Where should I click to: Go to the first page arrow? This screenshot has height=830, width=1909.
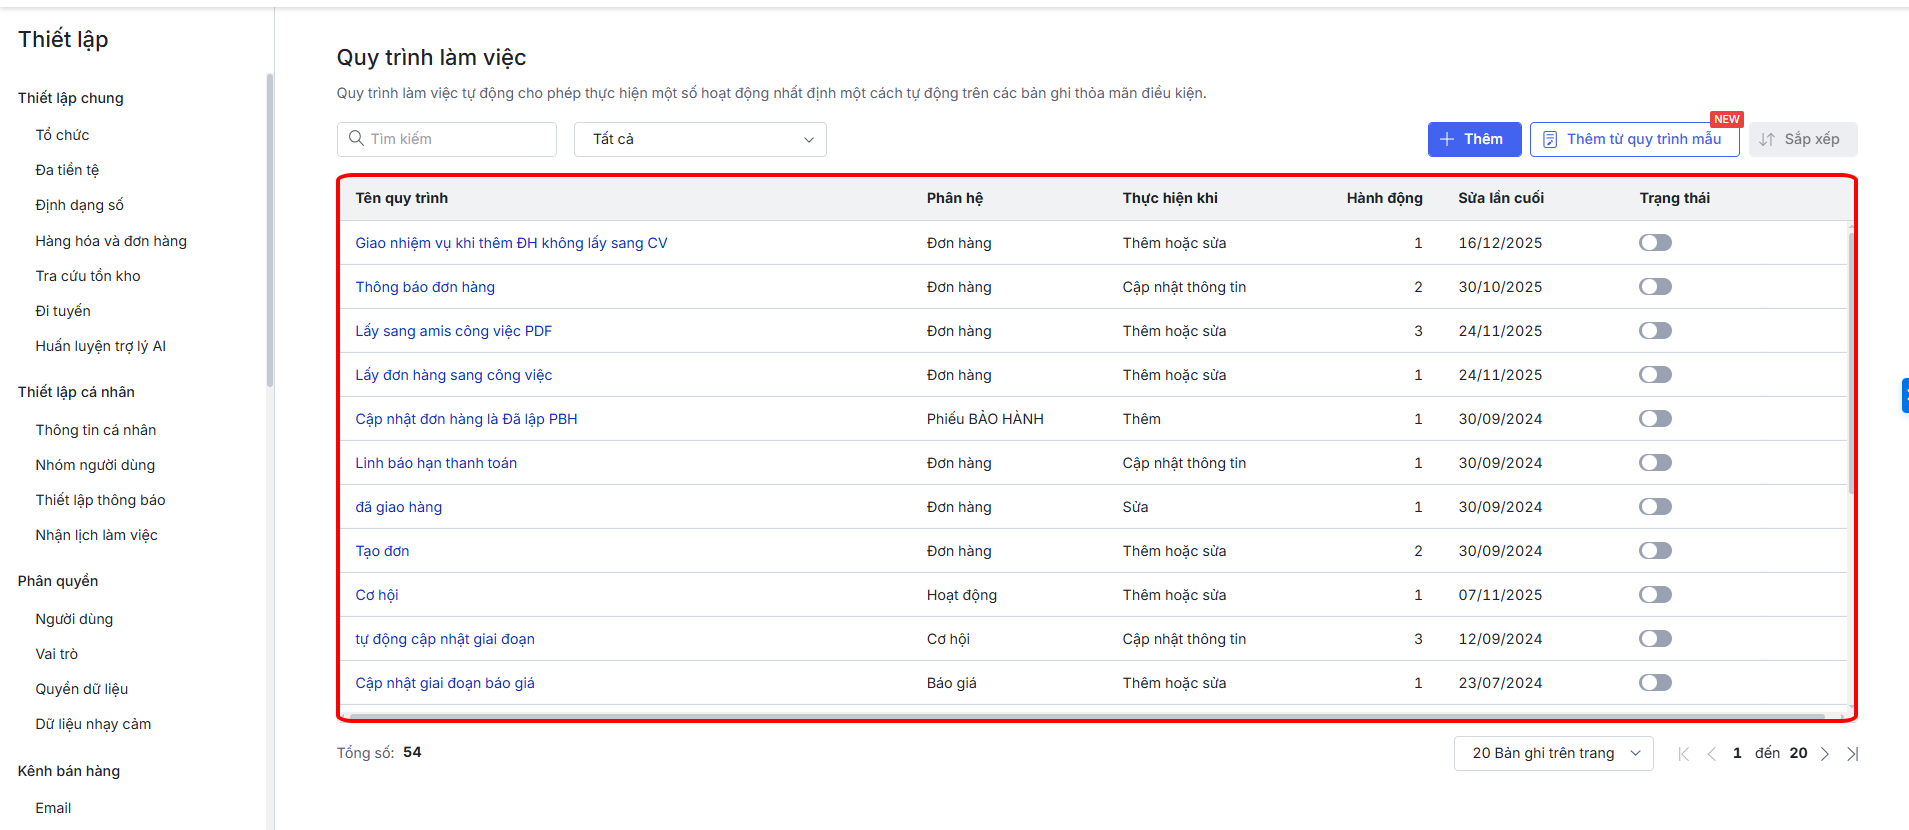click(x=1683, y=754)
